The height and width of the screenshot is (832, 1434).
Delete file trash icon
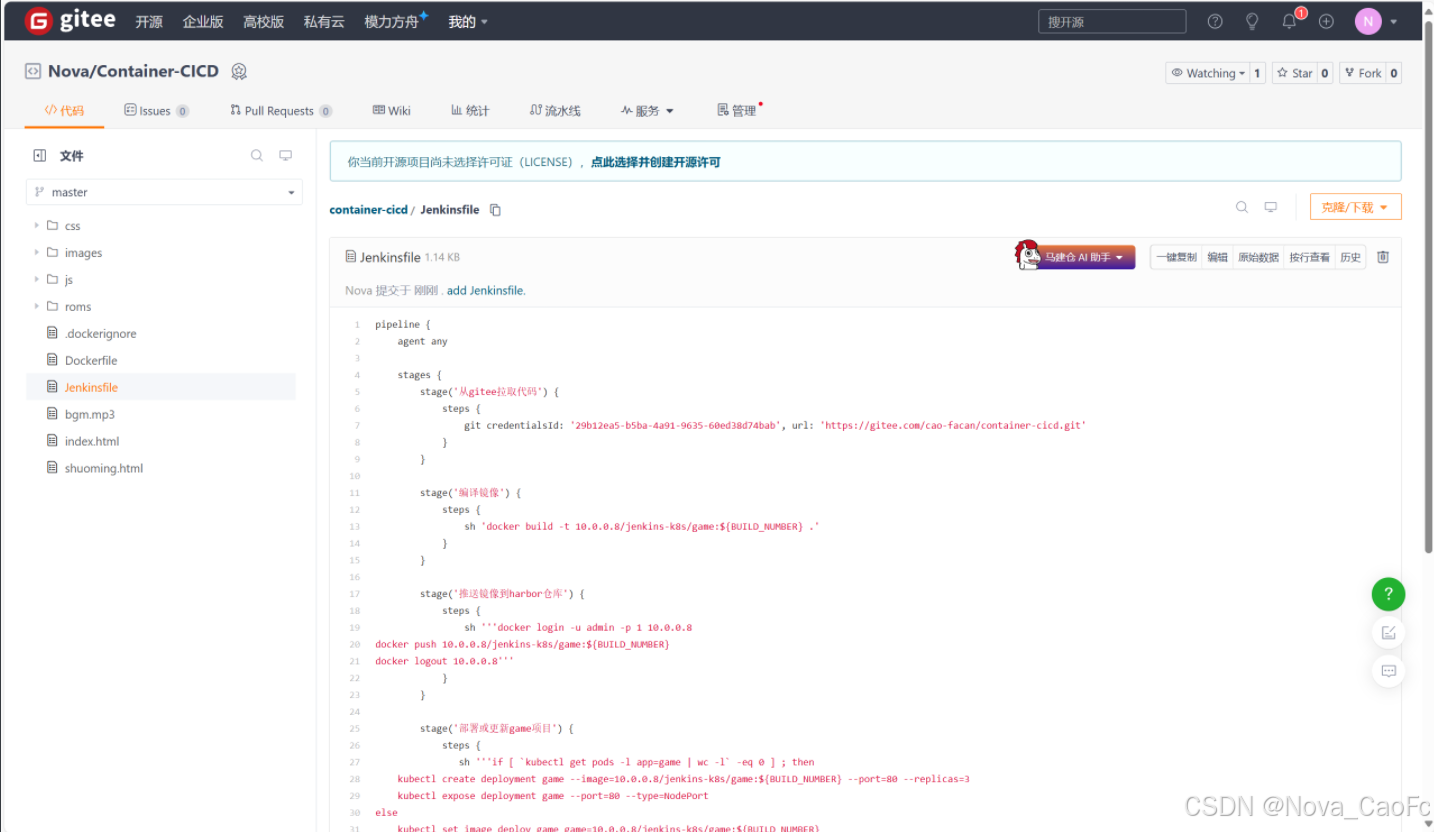tap(1383, 257)
